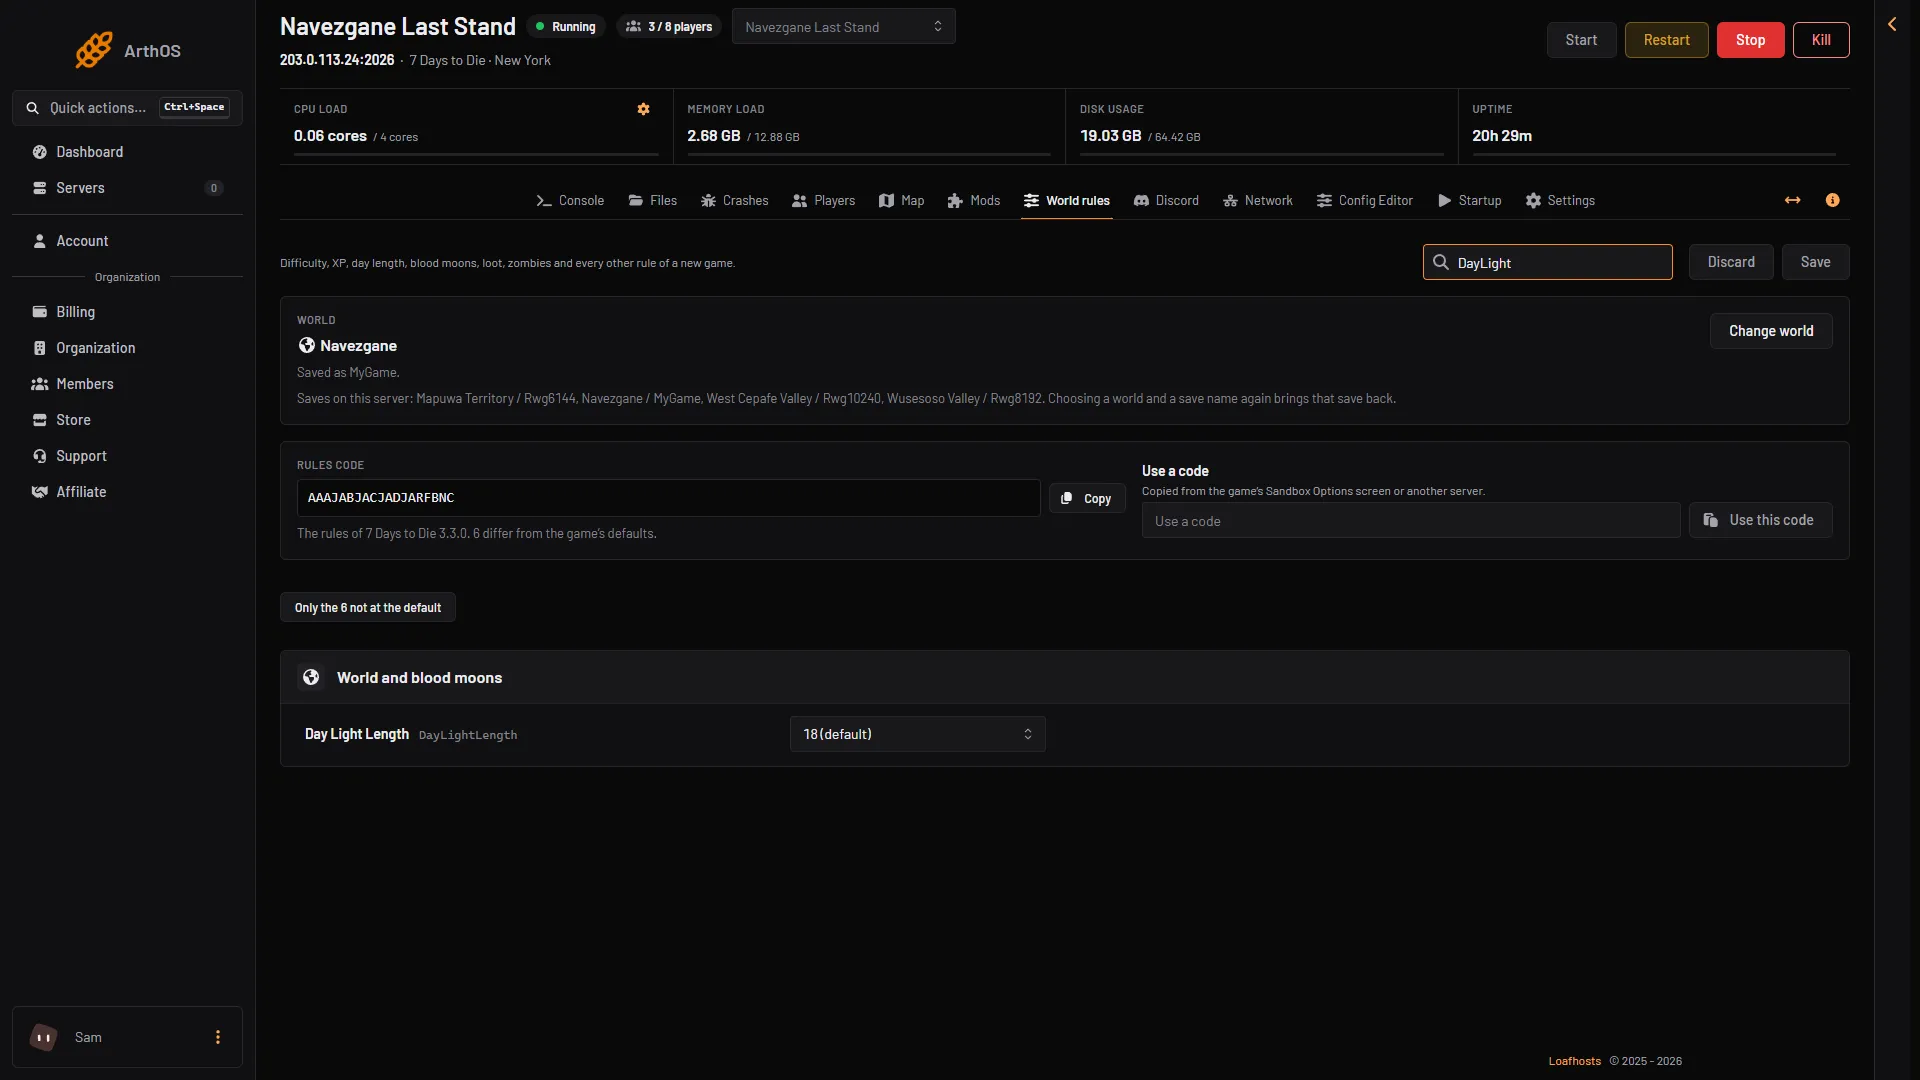Image resolution: width=1920 pixels, height=1080 pixels.
Task: Select the World rules tab
Action: [x=1066, y=201]
